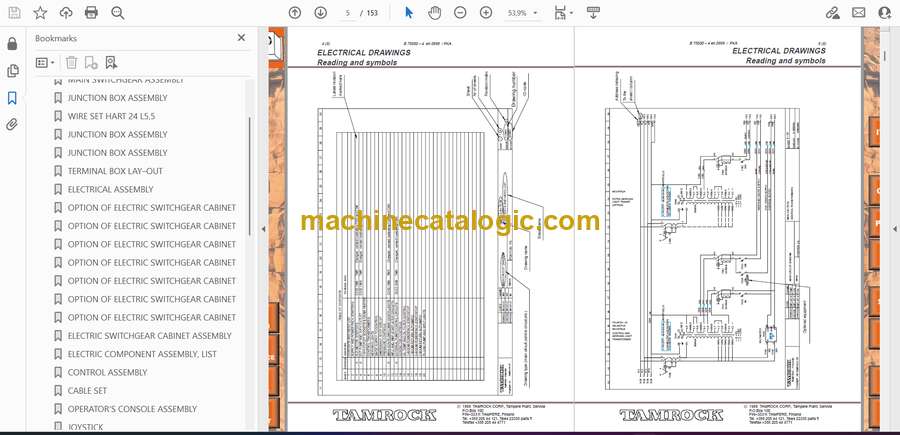900x435 pixels.
Task: Open the CABLE SET bookmark
Action: pos(87,391)
